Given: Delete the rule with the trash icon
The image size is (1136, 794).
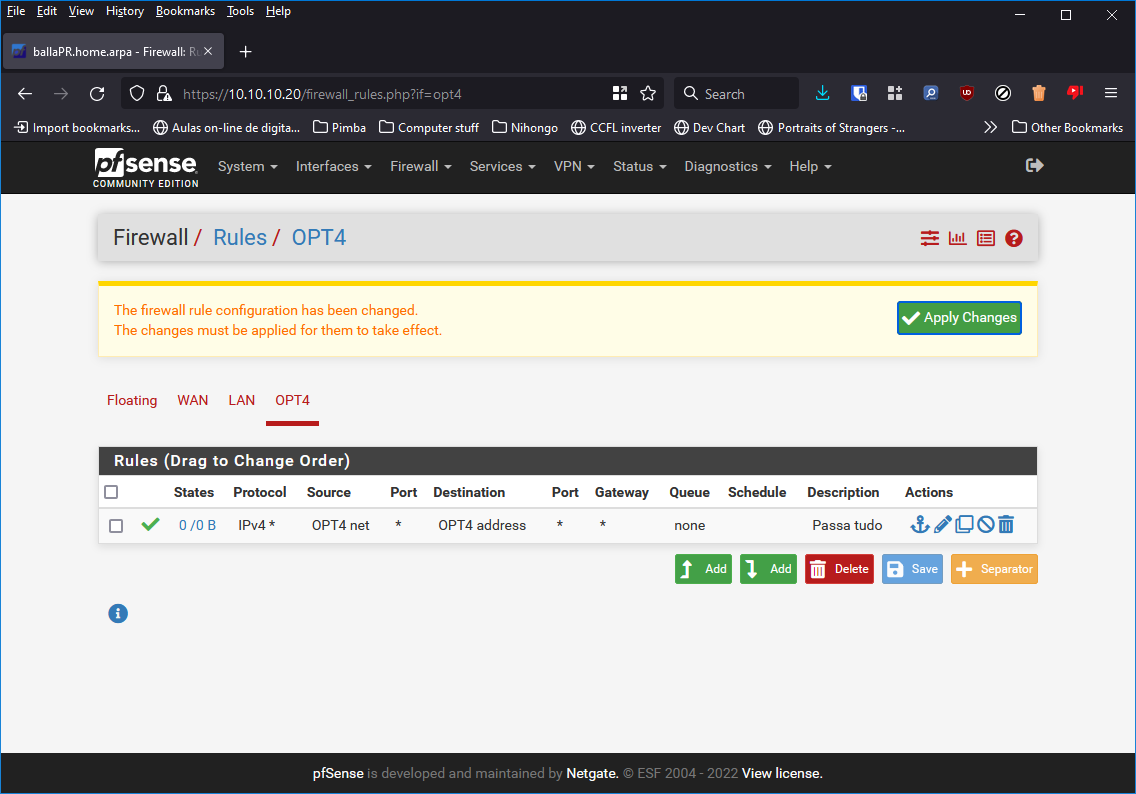Looking at the screenshot, I should 1006,525.
